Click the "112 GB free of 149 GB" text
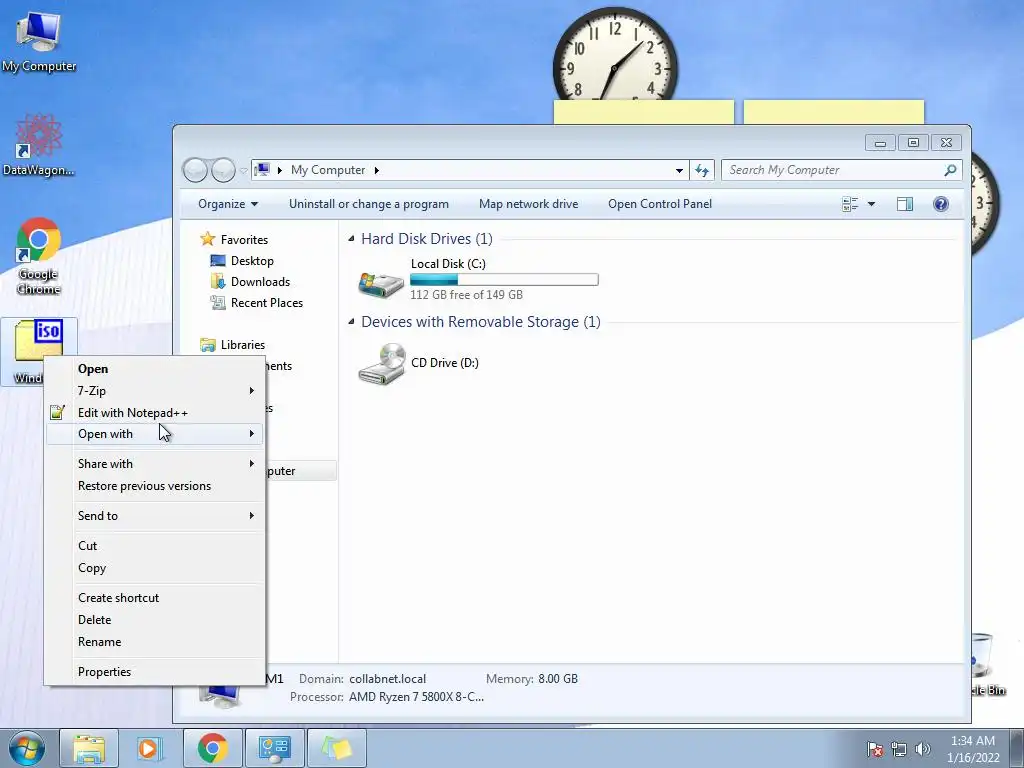 (x=466, y=295)
